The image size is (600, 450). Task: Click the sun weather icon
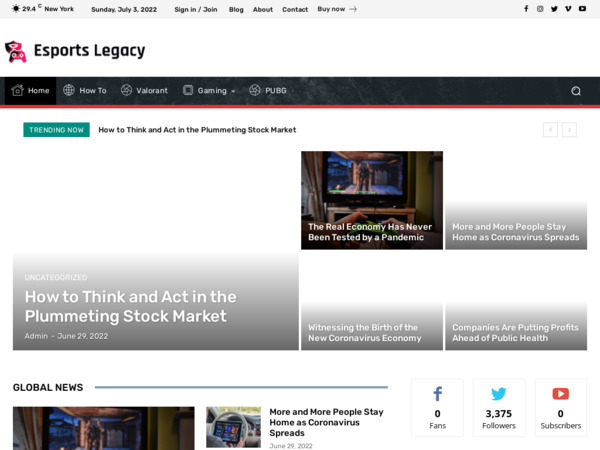point(16,8)
